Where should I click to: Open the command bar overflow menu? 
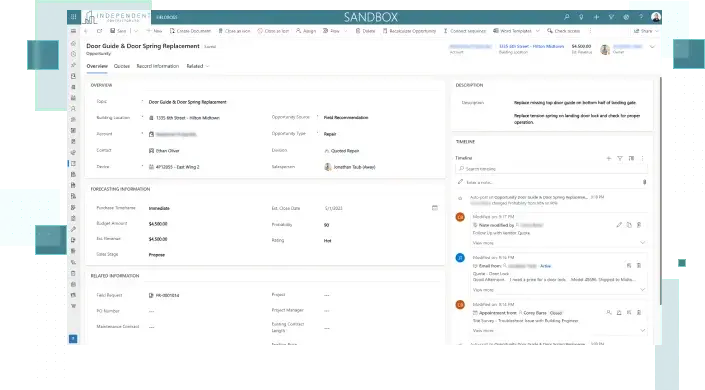[x=590, y=31]
